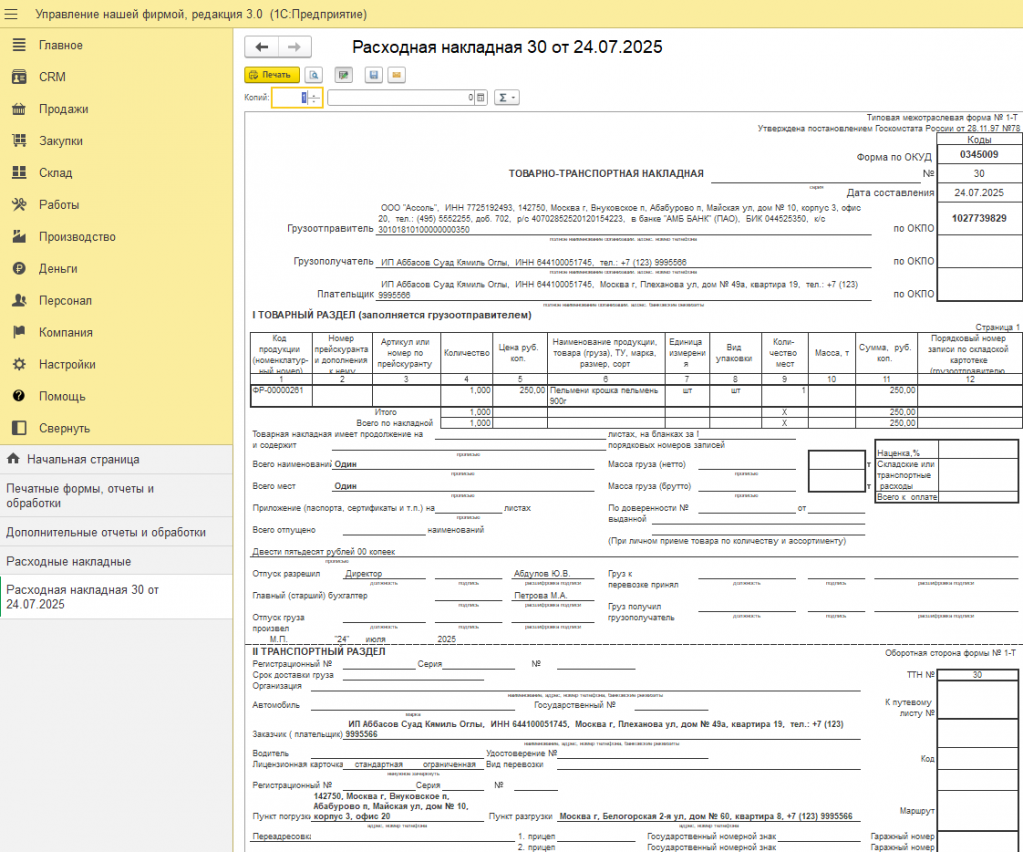Image resolution: width=1023 pixels, height=852 pixels.
Task: Open the Работы section
Action: coord(59,205)
